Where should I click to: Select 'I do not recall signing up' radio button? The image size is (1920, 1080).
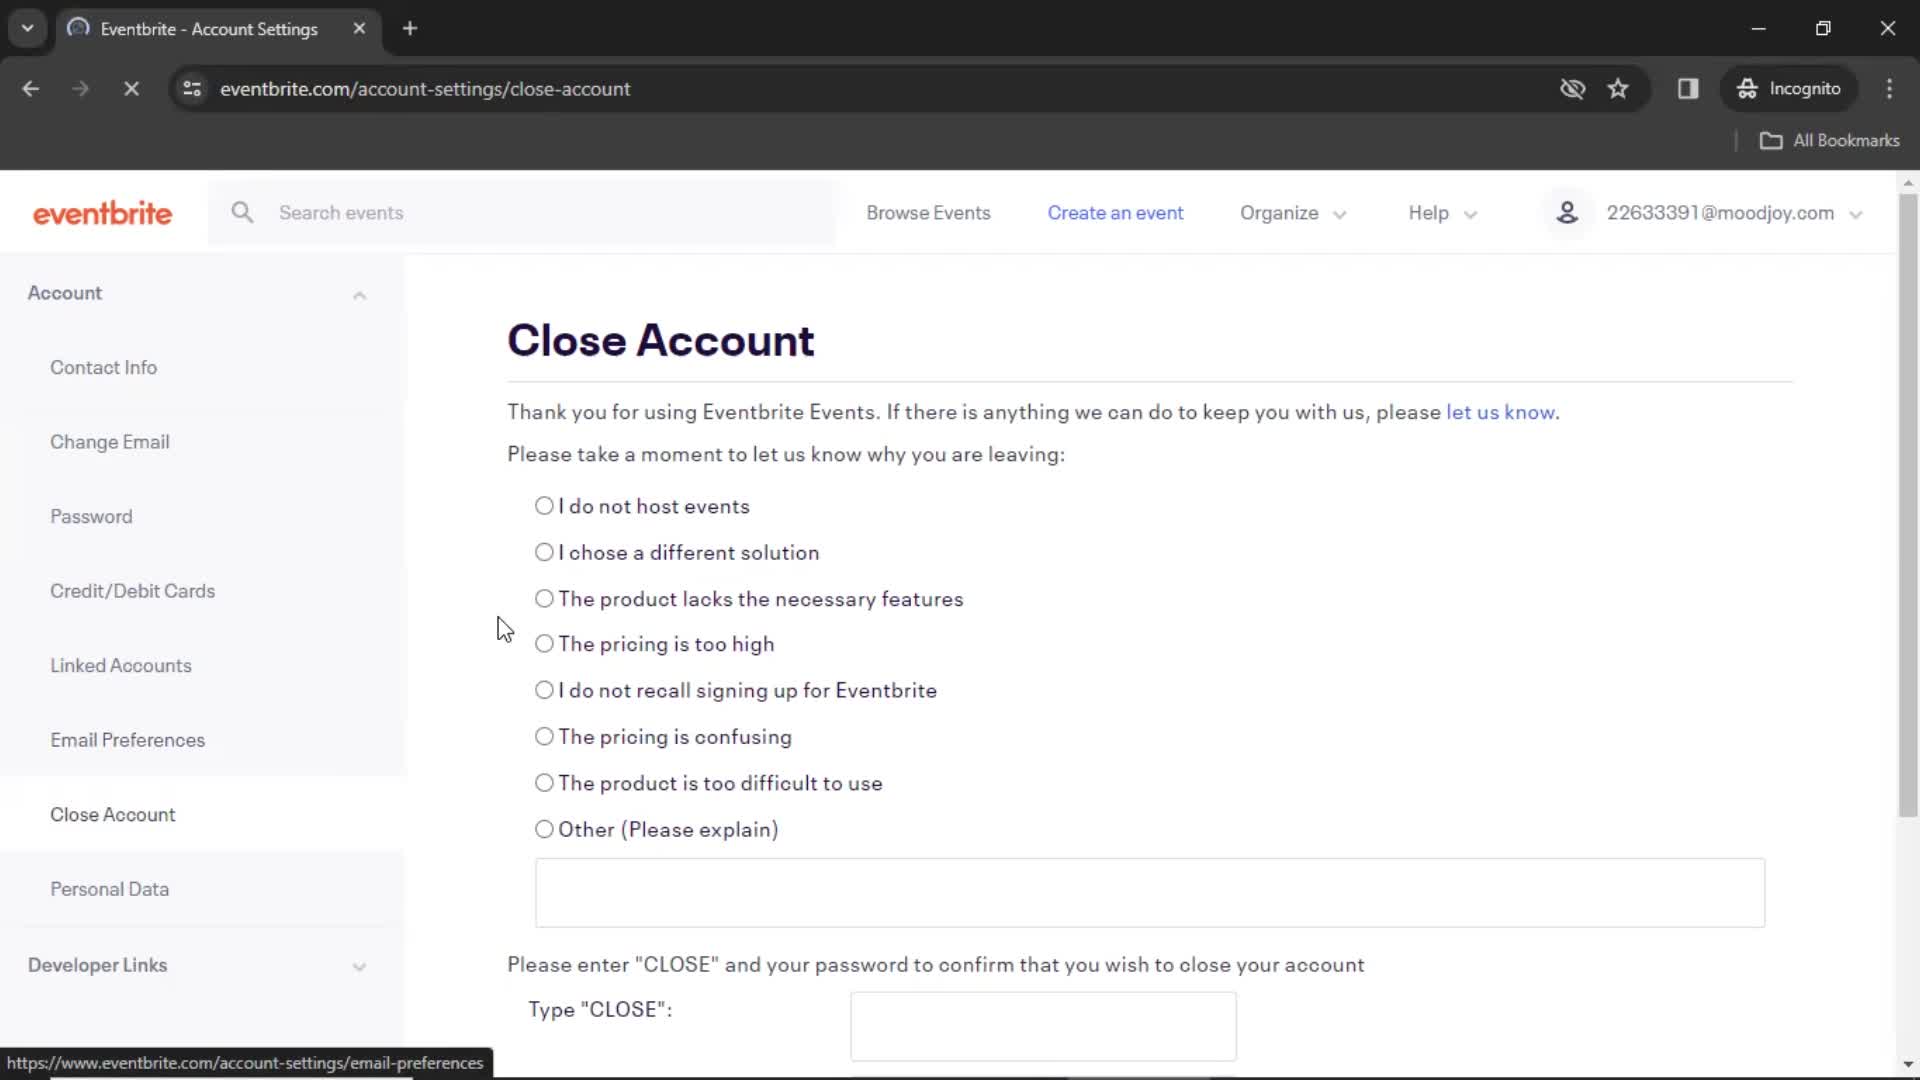[543, 690]
